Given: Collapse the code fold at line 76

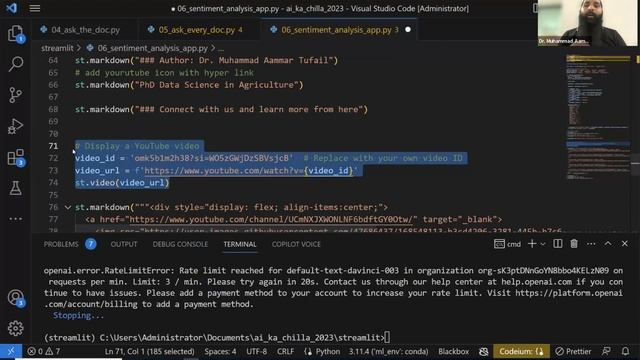Looking at the screenshot, I should pos(68,207).
